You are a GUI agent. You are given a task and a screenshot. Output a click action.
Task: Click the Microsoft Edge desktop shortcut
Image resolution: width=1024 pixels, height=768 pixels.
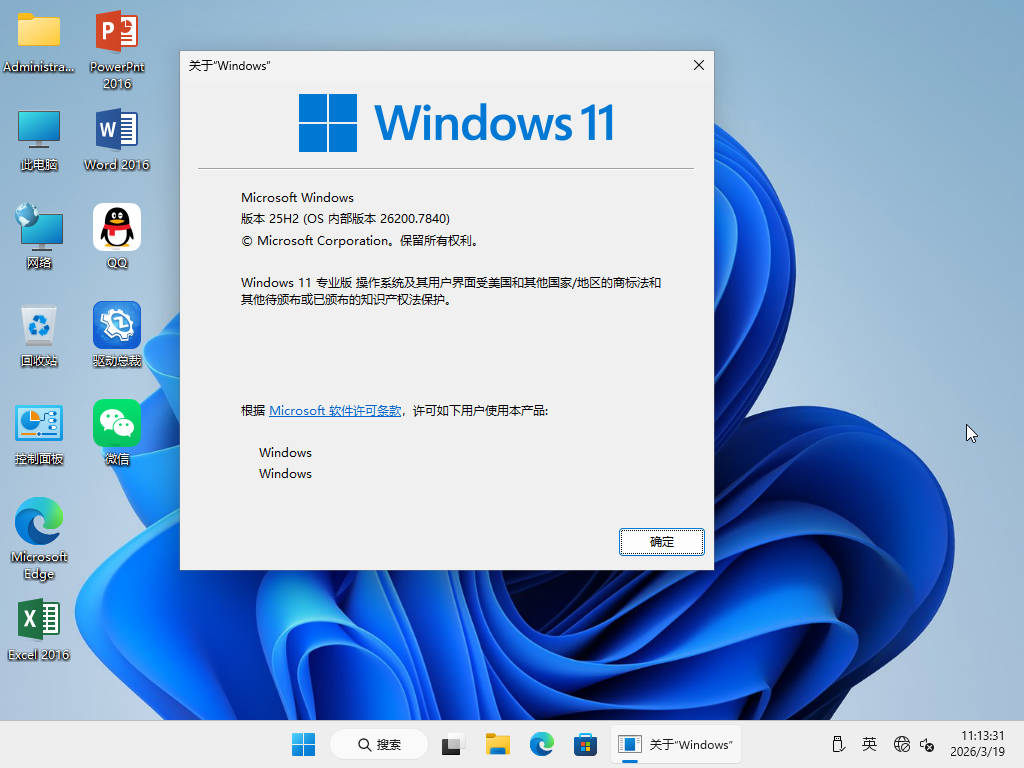(x=39, y=522)
